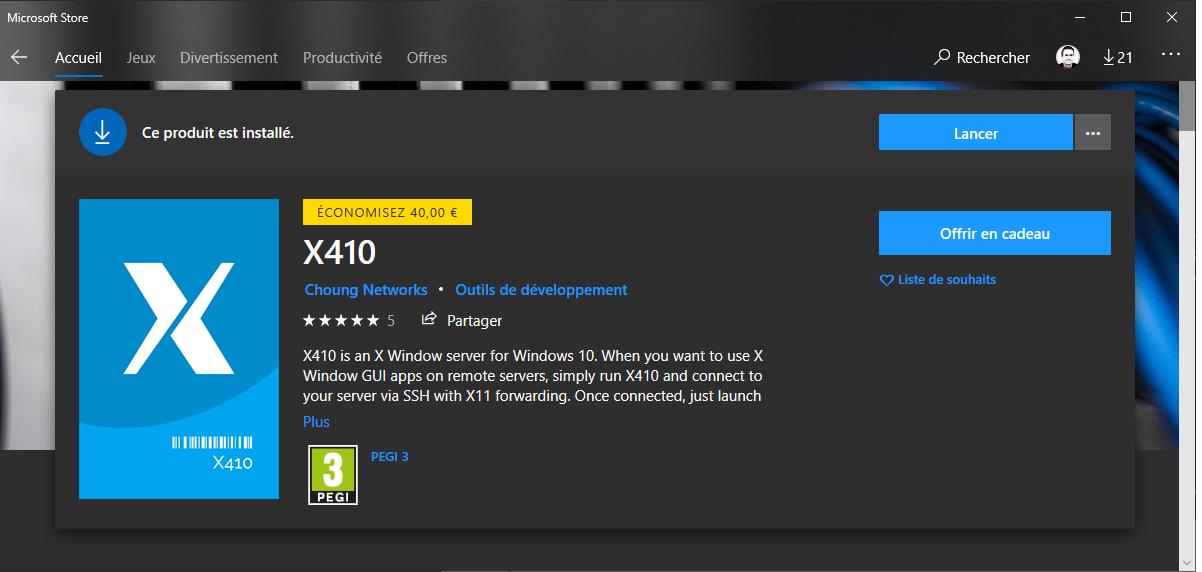1202x572 pixels.
Task: Open the user profile avatar
Action: pos(1068,57)
